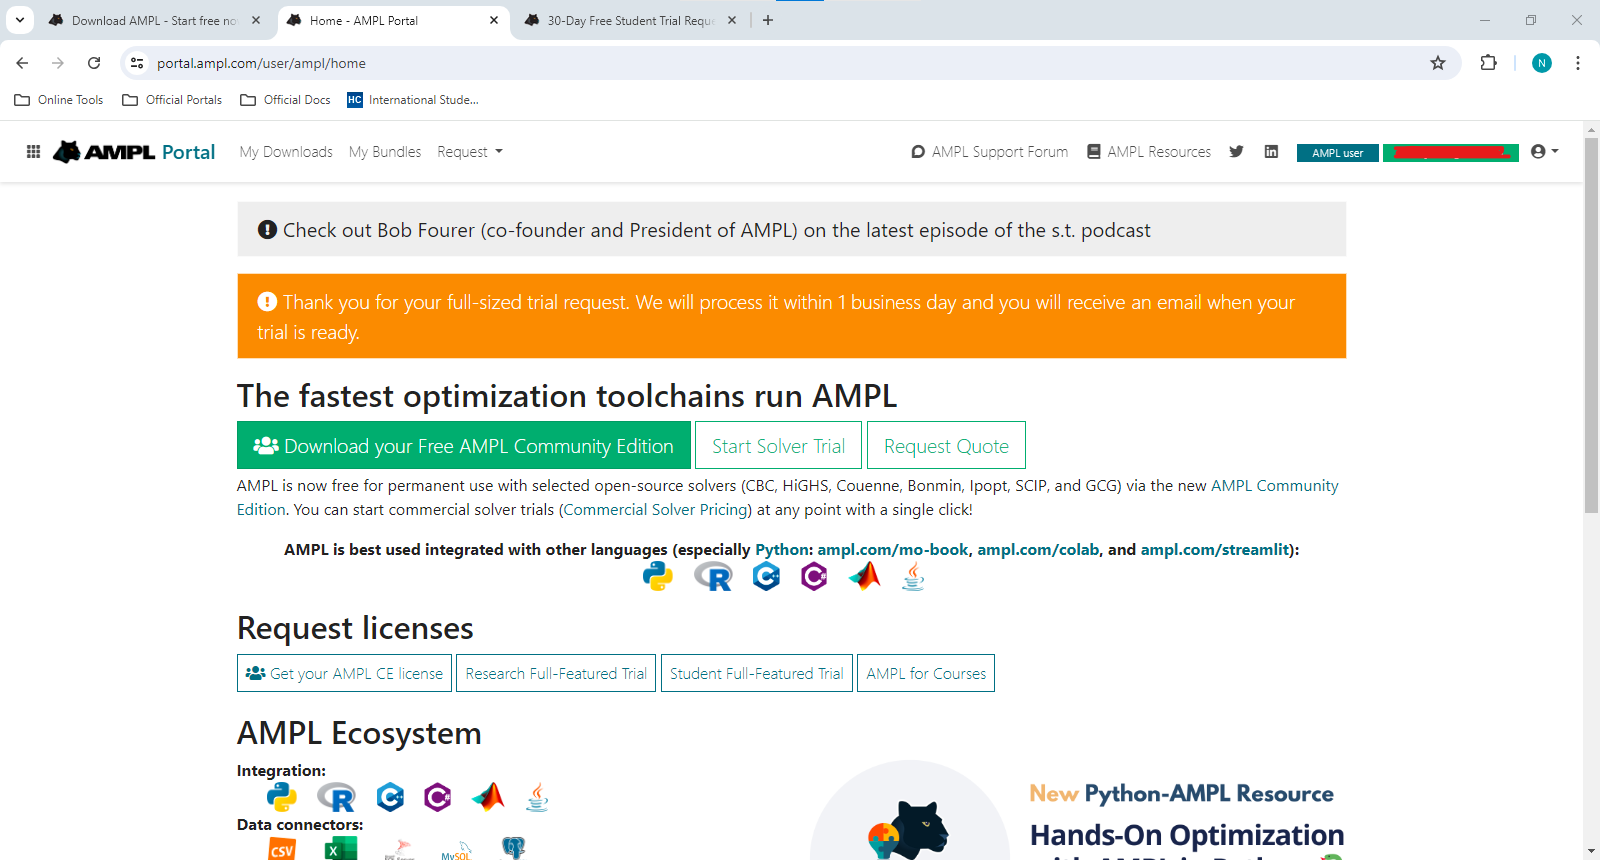
Task: Click the Java icon under Integration
Action: point(537,797)
